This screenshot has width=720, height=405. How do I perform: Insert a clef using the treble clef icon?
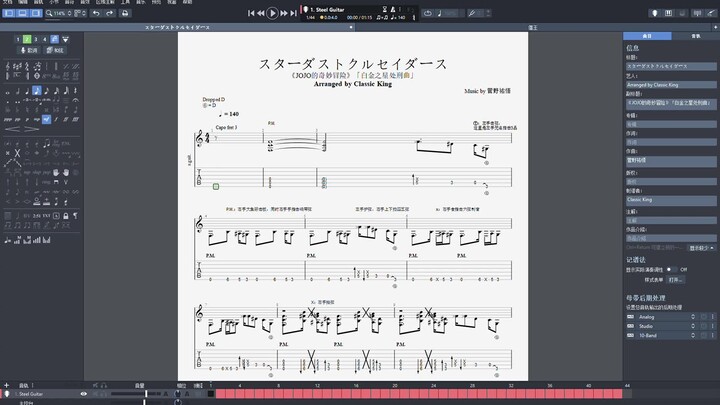pyautogui.click(x=8, y=67)
